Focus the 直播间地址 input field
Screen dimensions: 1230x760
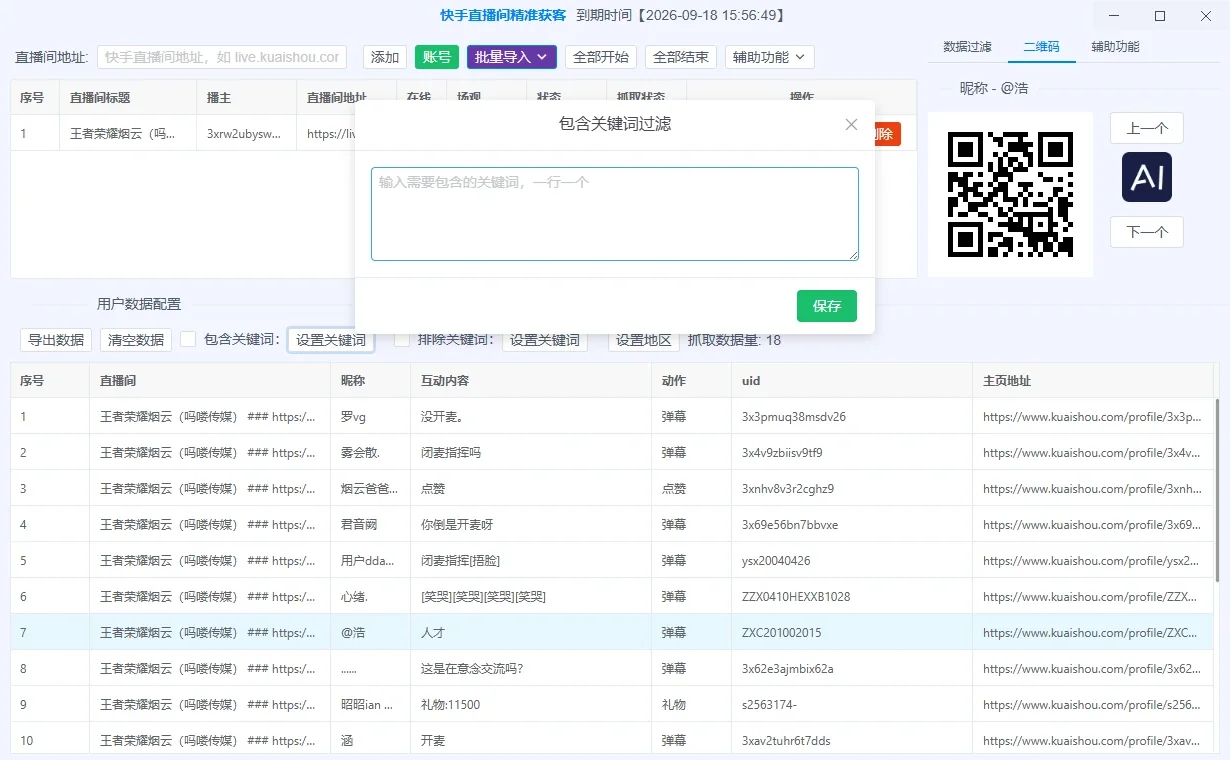222,57
